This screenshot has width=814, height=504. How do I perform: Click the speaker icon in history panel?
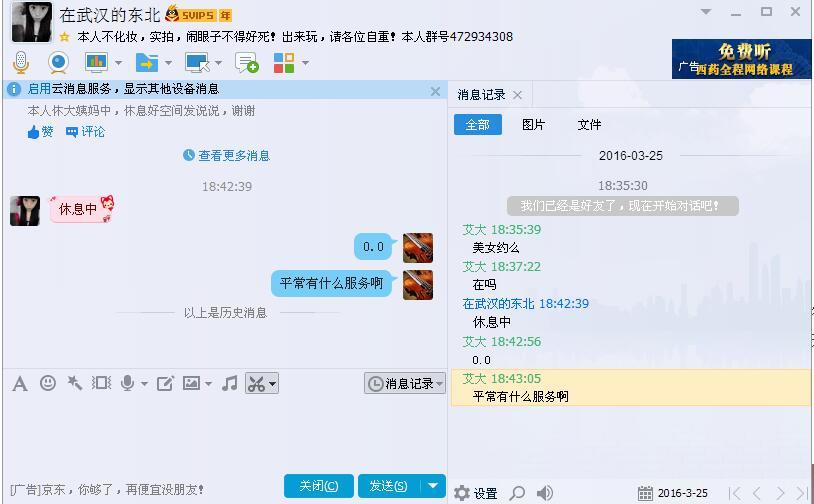(x=545, y=493)
